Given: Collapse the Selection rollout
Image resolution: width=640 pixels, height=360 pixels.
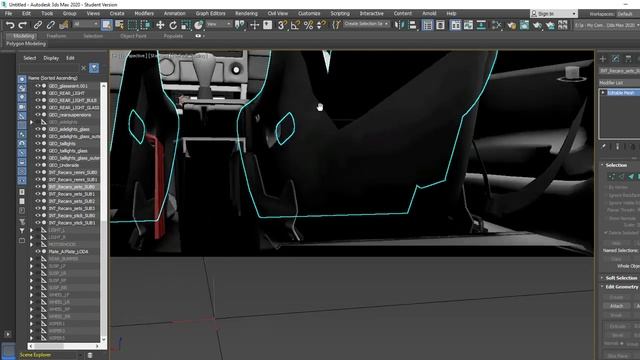Looking at the screenshot, I should [x=616, y=165].
